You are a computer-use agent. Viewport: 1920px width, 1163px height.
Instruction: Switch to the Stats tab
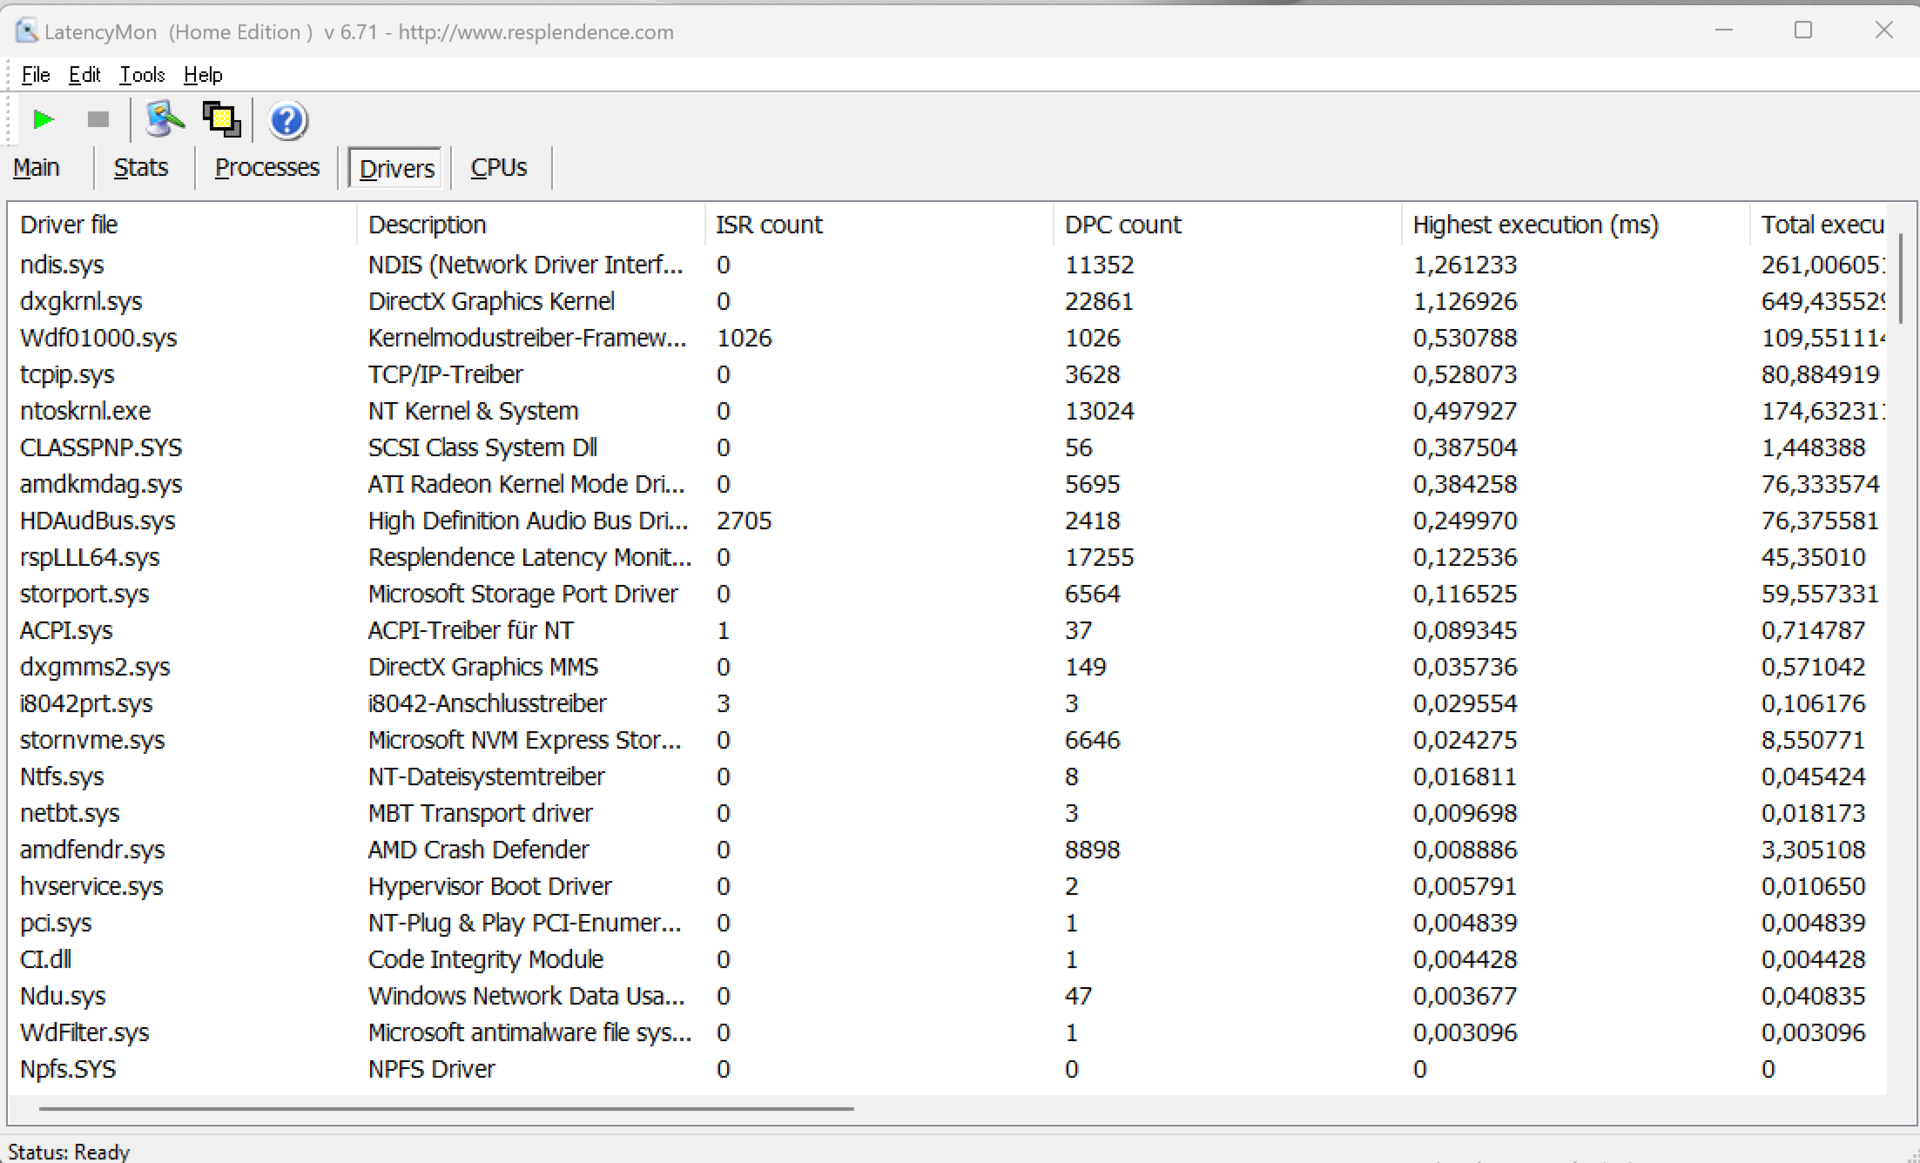[140, 167]
